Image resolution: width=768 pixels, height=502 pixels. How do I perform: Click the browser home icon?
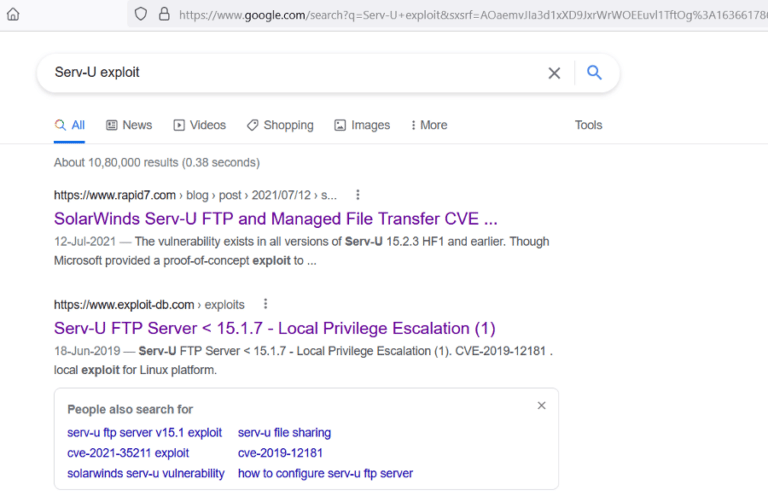[13, 14]
